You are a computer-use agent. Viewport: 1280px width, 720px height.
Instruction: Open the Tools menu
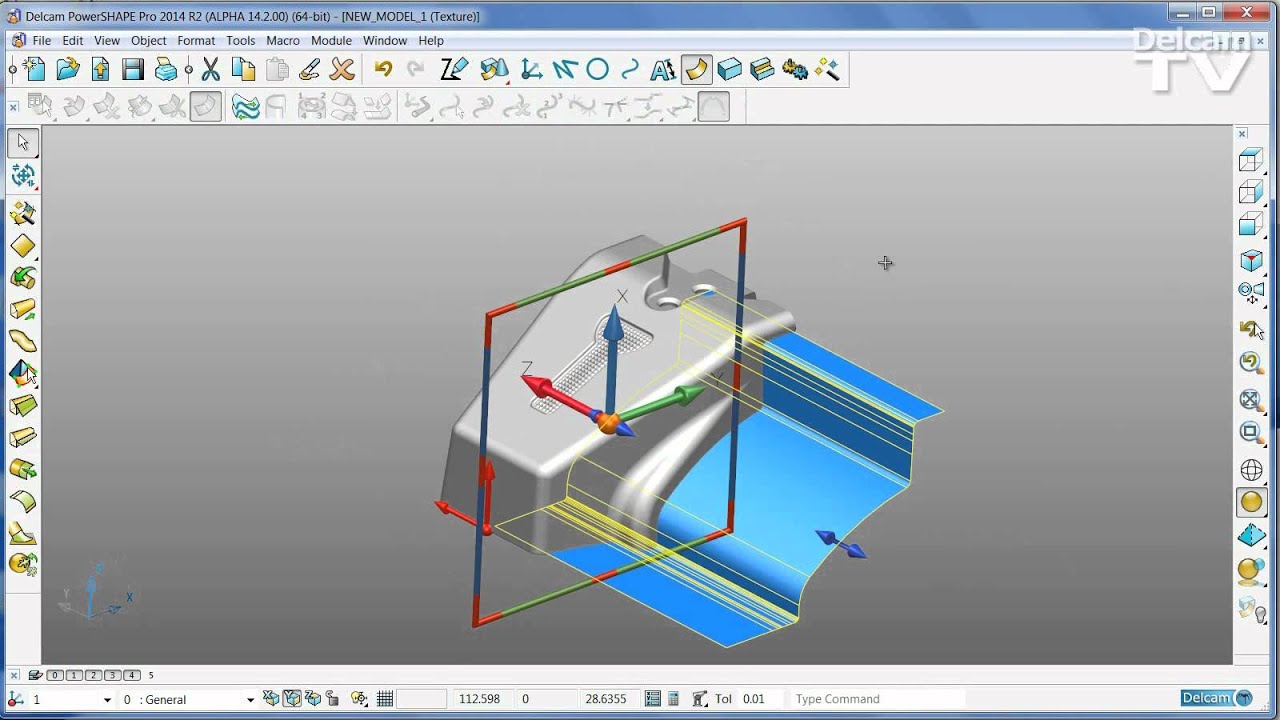[241, 41]
